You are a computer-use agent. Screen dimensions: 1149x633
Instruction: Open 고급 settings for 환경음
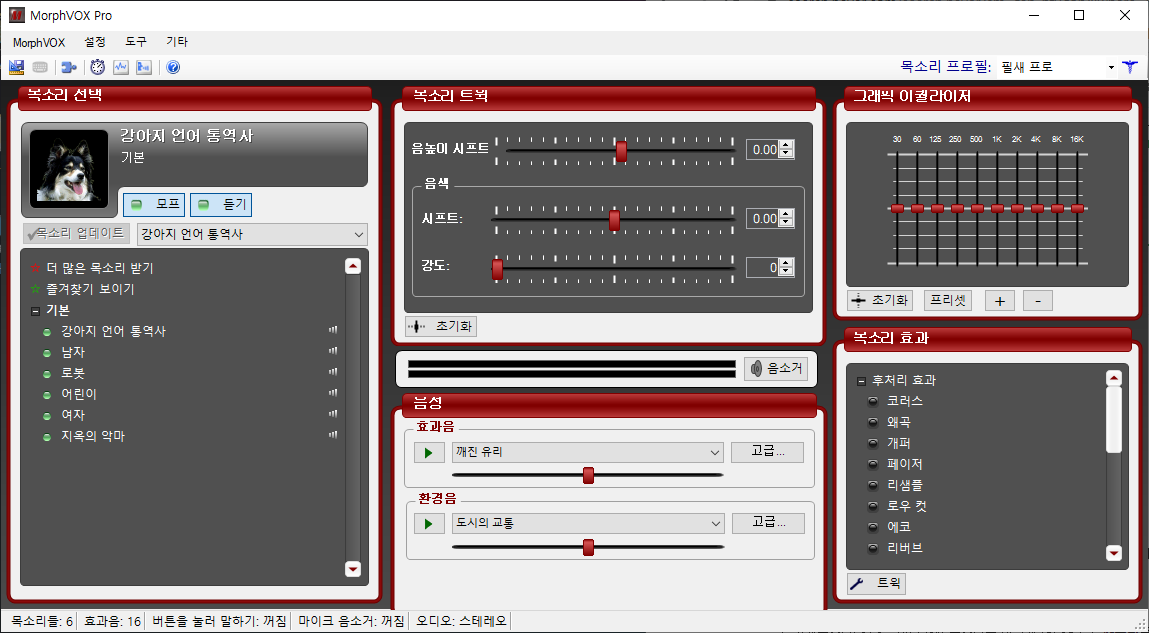[768, 524]
